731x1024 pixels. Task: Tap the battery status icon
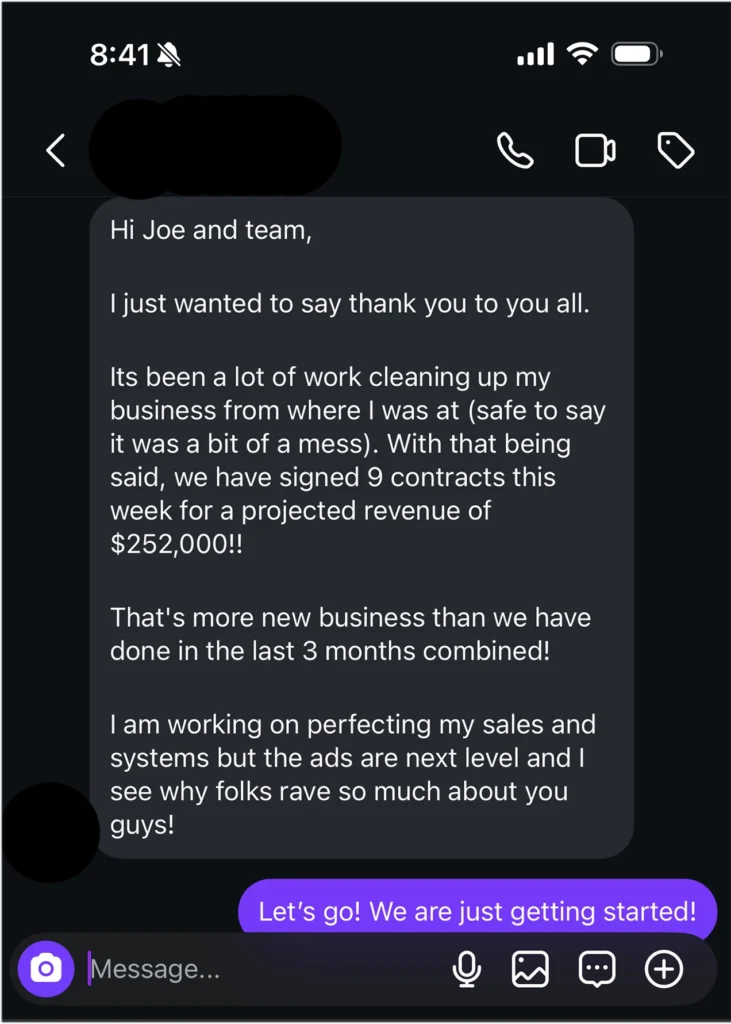(637, 54)
